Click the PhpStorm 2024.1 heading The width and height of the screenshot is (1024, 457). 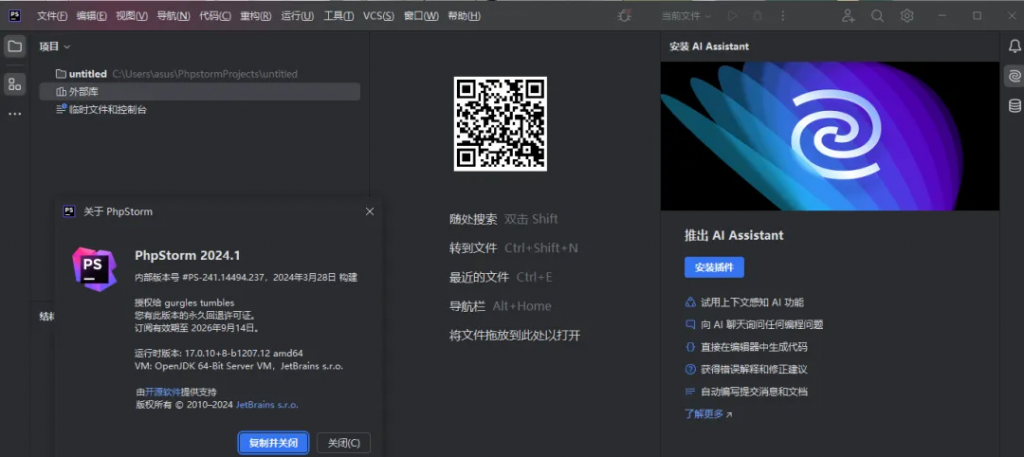coord(187,255)
